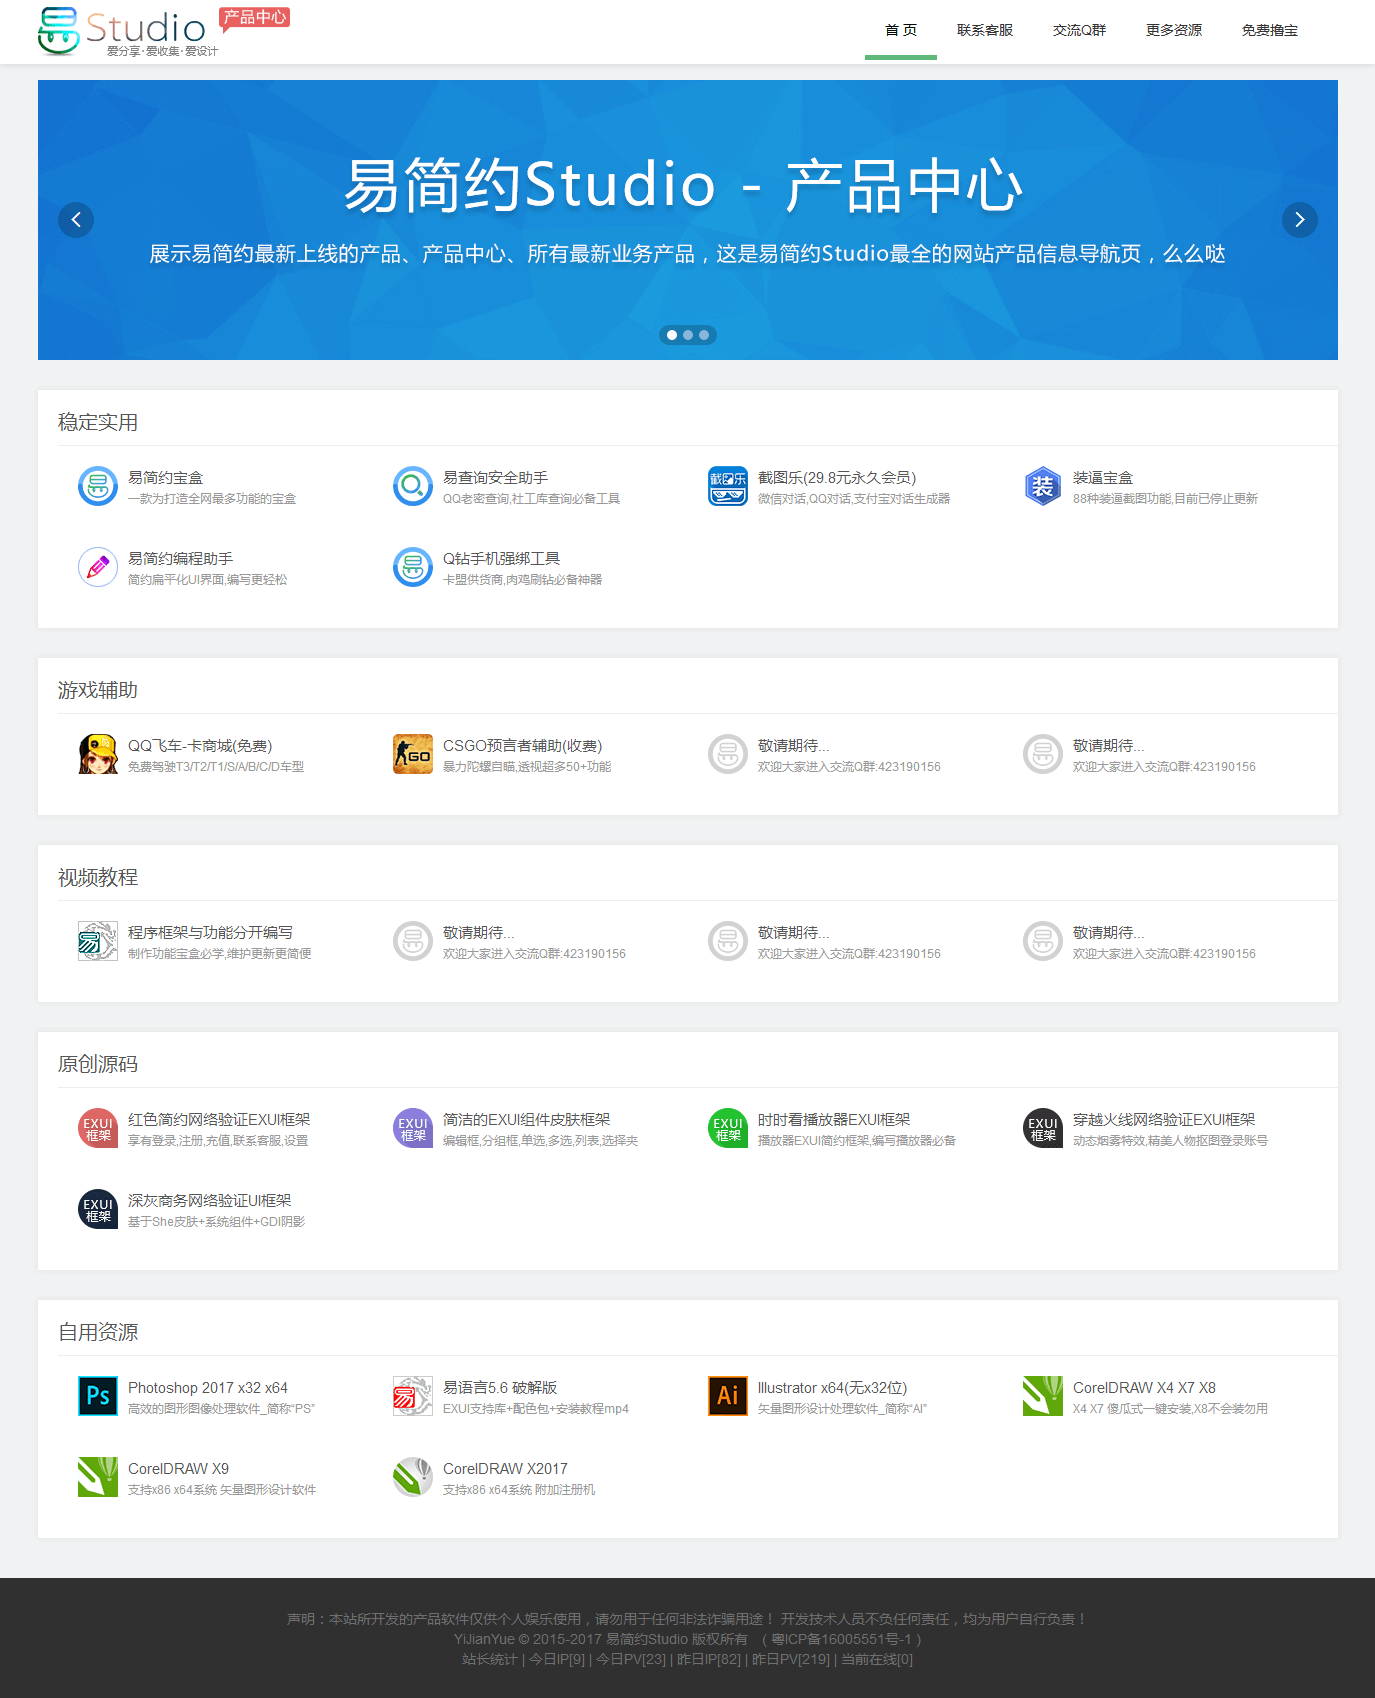Open the 易语言5.6 破解版 link
This screenshot has height=1698, width=1375.
pyautogui.click(x=500, y=1387)
